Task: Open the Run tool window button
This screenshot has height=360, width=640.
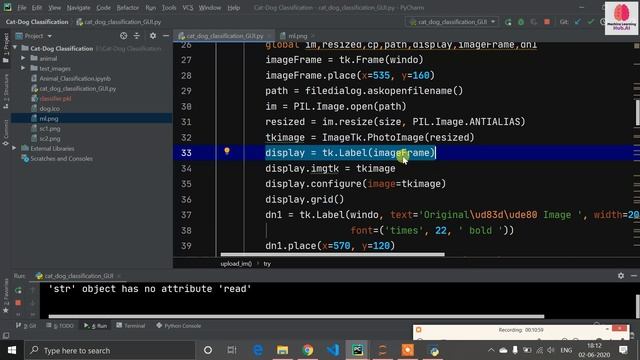Action: (x=95, y=326)
